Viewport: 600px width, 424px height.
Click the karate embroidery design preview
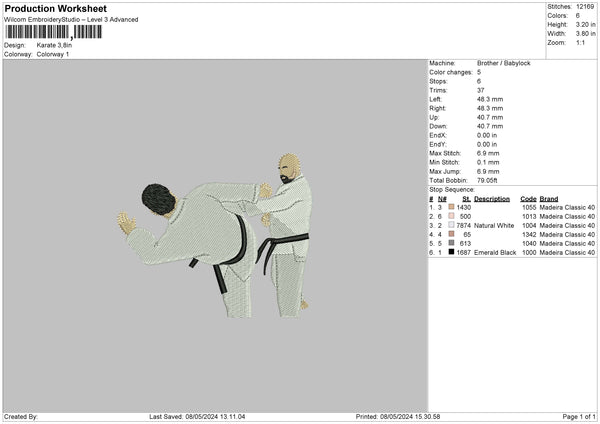tap(214, 235)
